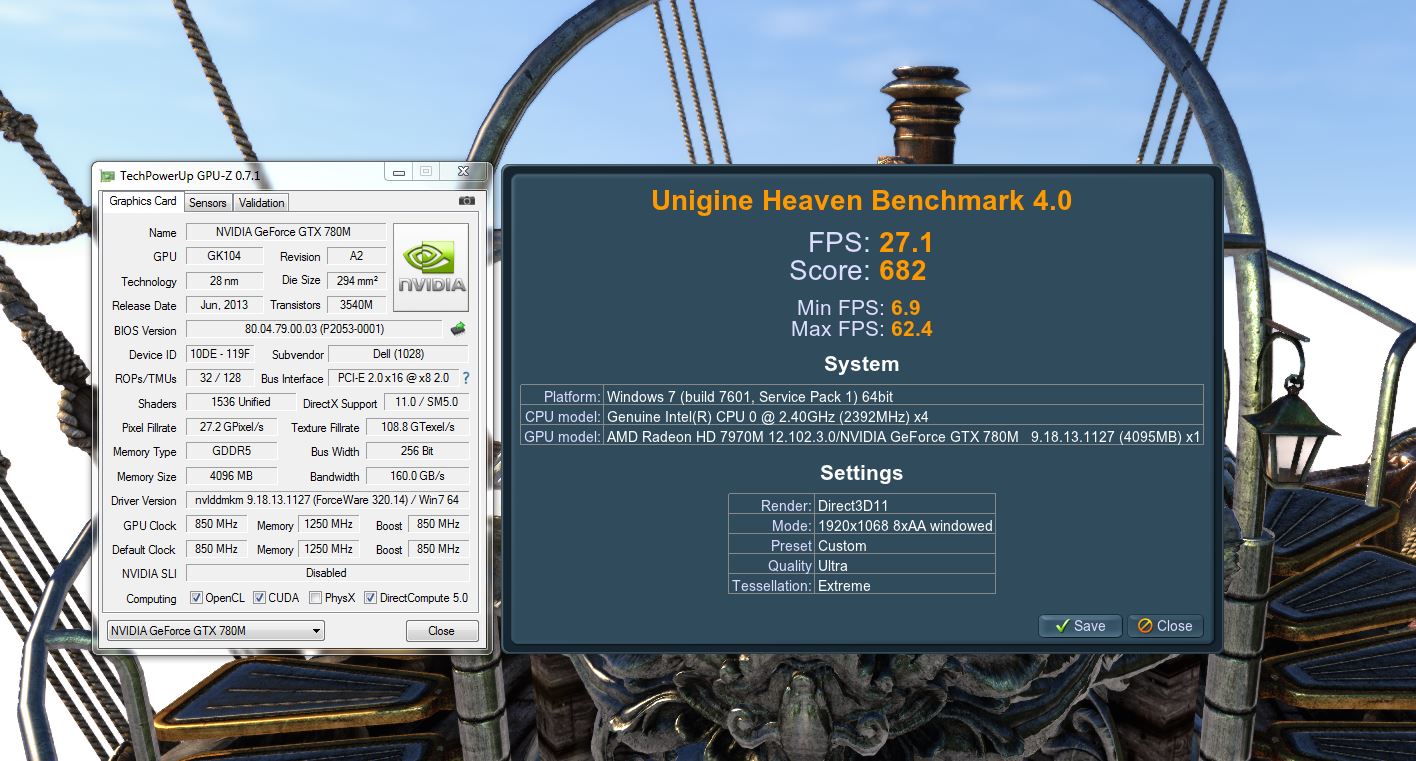Click the GPU-Z title bar app icon
Screen dimensions: 1416x761
(107, 175)
